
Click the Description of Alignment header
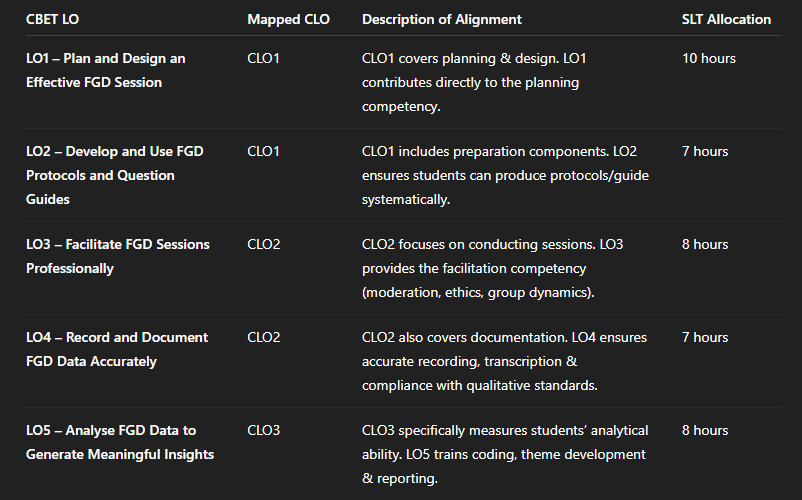[x=441, y=19]
